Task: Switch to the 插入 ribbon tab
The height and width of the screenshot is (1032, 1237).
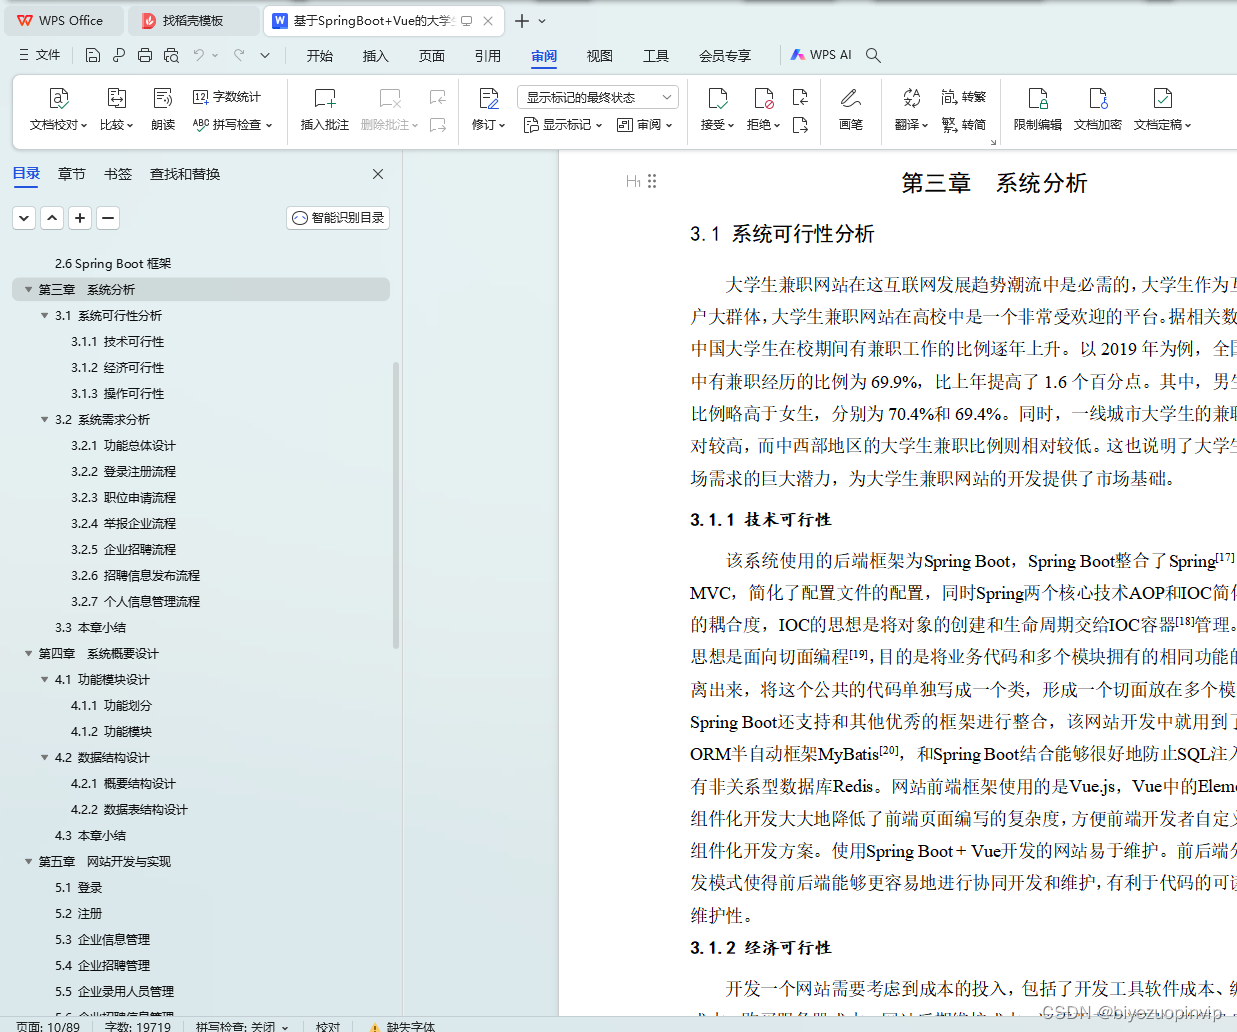Action: coord(376,56)
